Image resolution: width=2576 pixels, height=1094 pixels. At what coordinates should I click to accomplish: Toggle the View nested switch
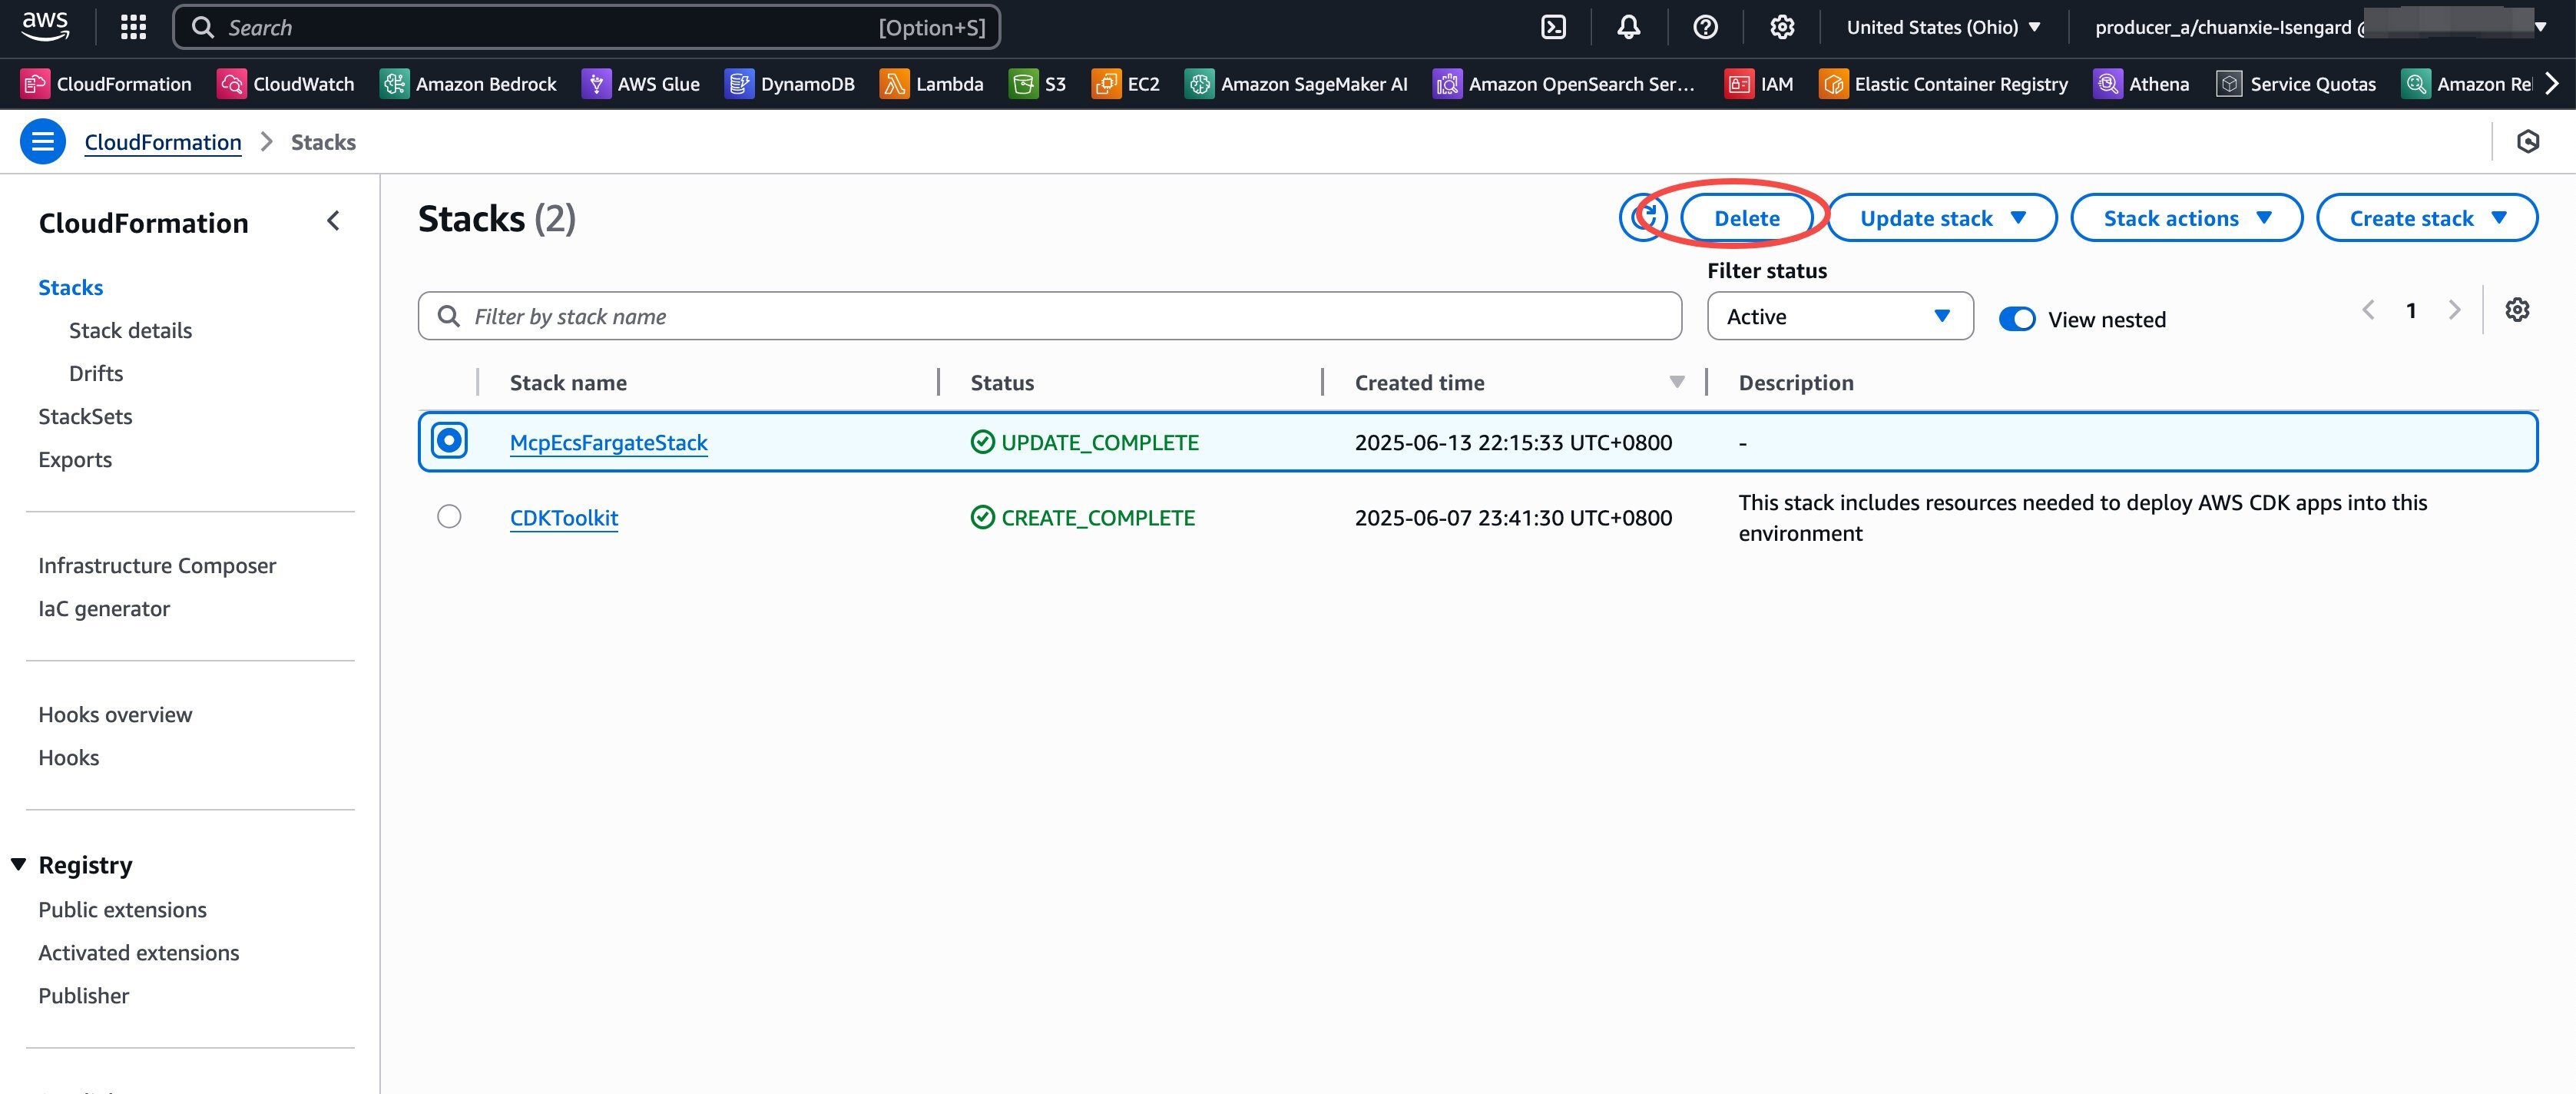tap(2017, 318)
